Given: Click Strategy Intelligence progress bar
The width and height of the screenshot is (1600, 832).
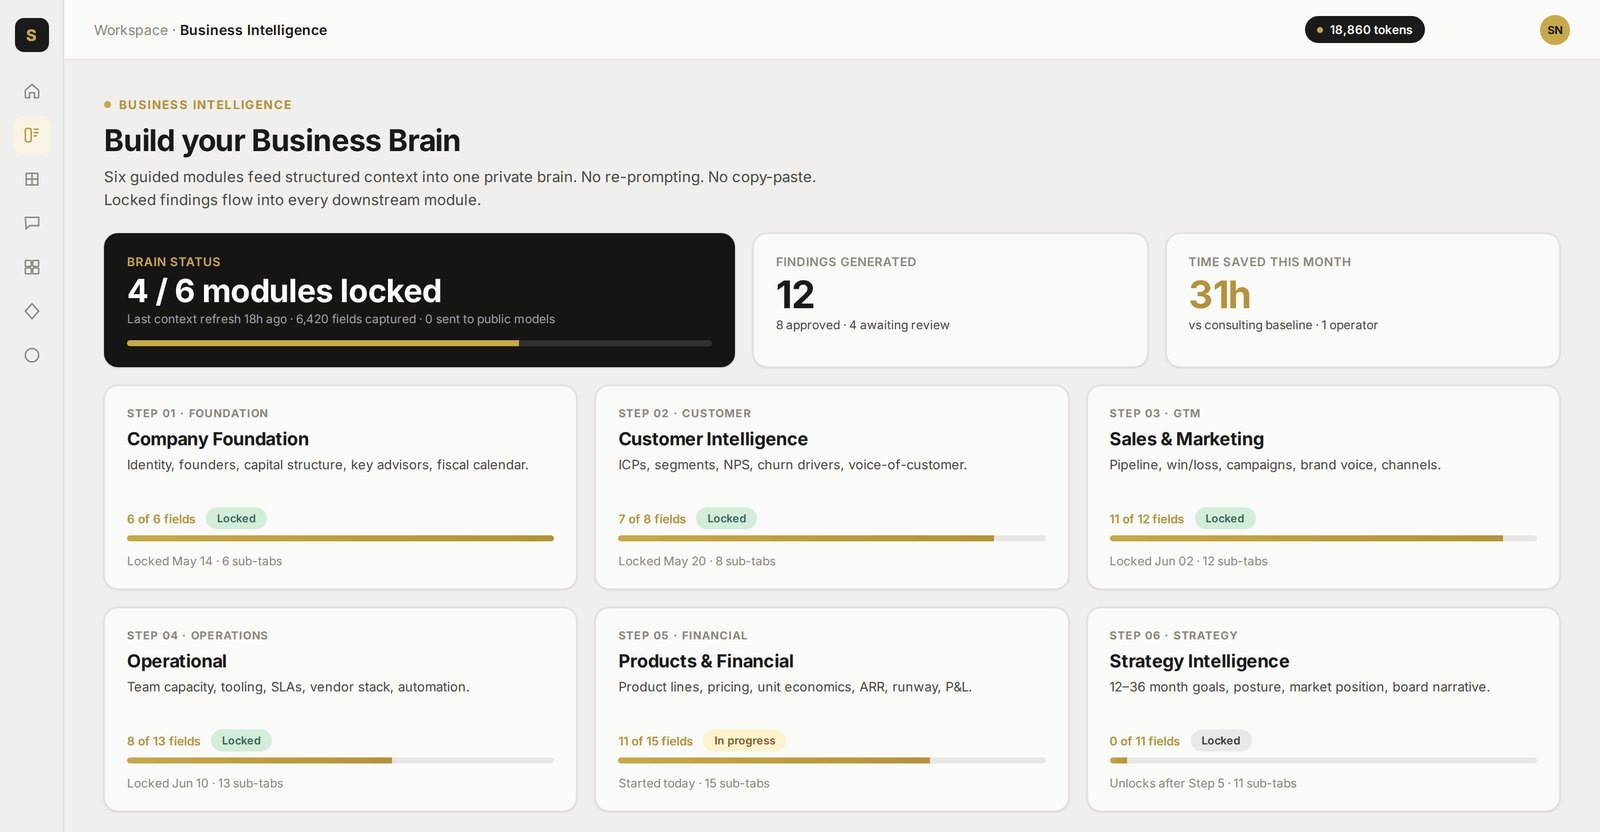Looking at the screenshot, I should pyautogui.click(x=1323, y=760).
